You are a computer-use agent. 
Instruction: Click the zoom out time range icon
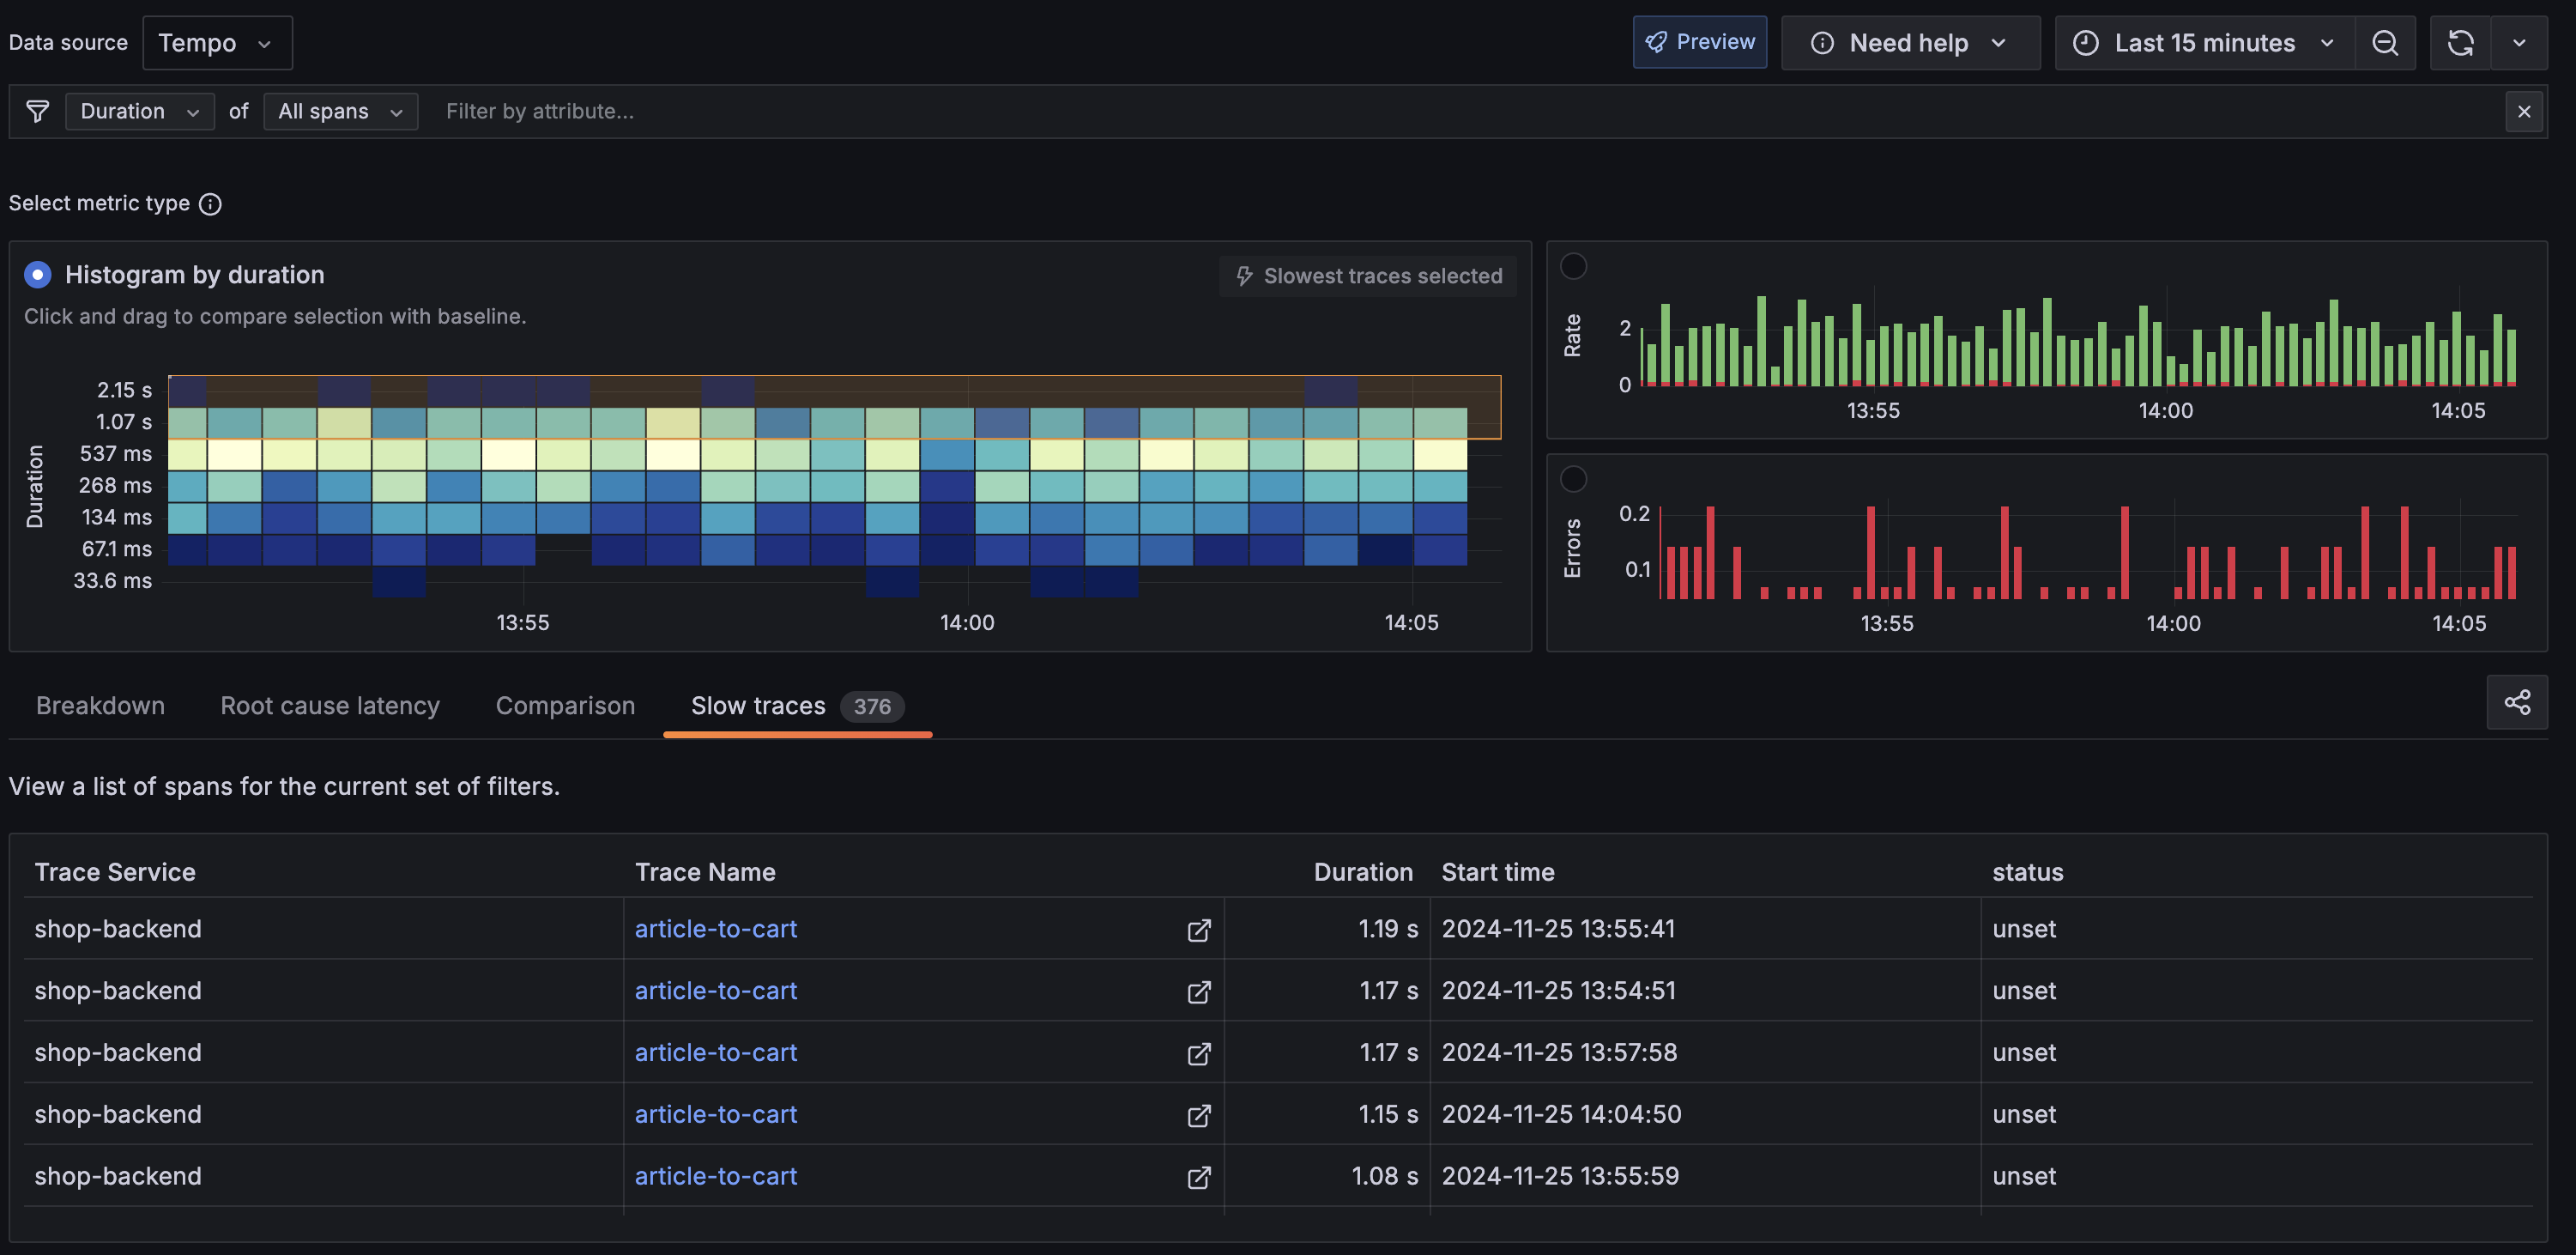coord(2384,43)
